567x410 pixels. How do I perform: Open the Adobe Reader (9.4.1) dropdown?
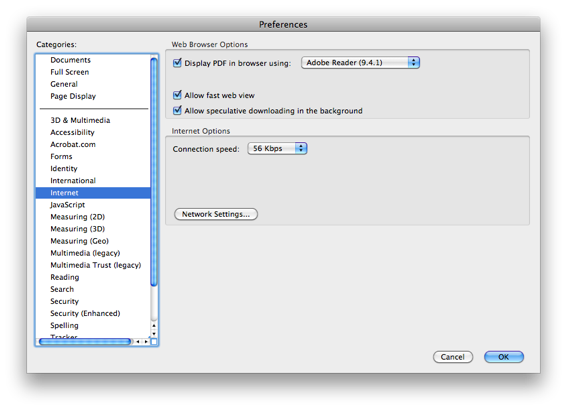pyautogui.click(x=360, y=63)
